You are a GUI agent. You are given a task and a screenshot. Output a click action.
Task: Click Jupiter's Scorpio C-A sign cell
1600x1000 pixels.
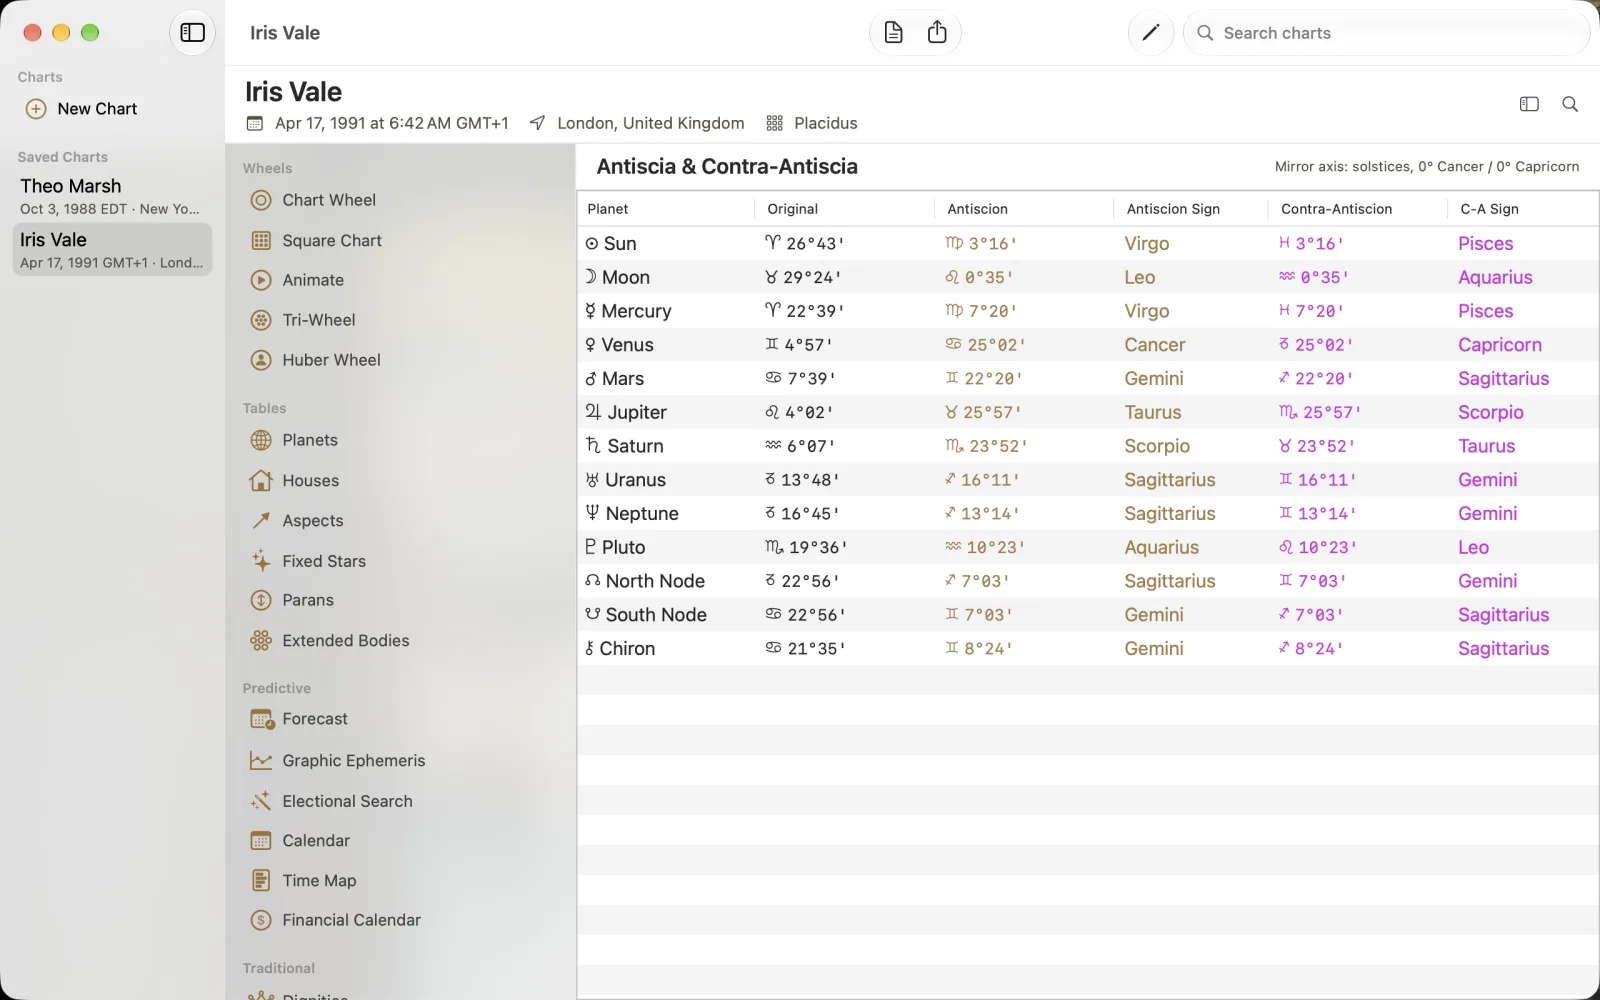pyautogui.click(x=1490, y=412)
